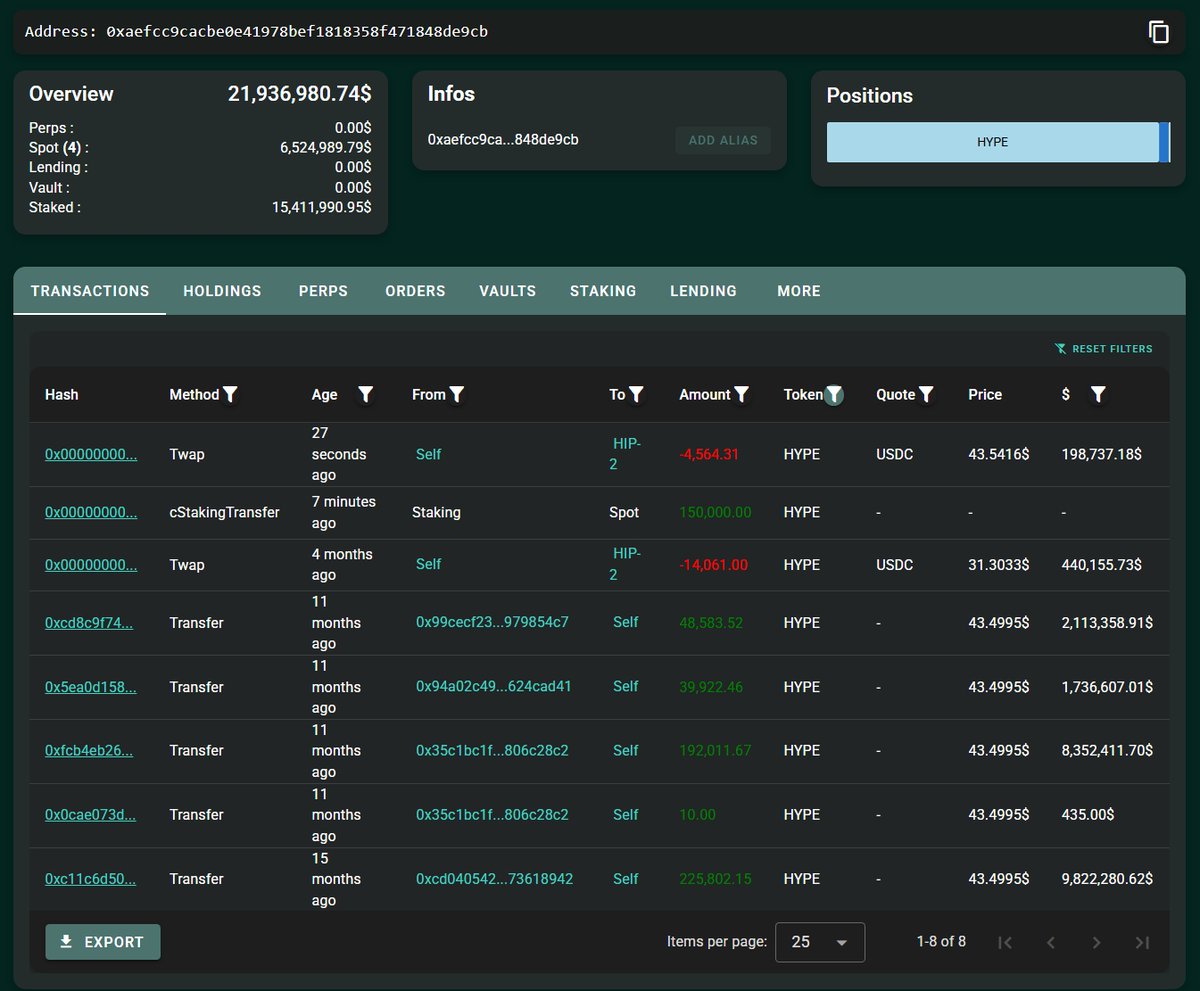Screen dimensions: 1200x991
Task: Open transaction hash 0xcd8c9f74...
Action: point(89,623)
